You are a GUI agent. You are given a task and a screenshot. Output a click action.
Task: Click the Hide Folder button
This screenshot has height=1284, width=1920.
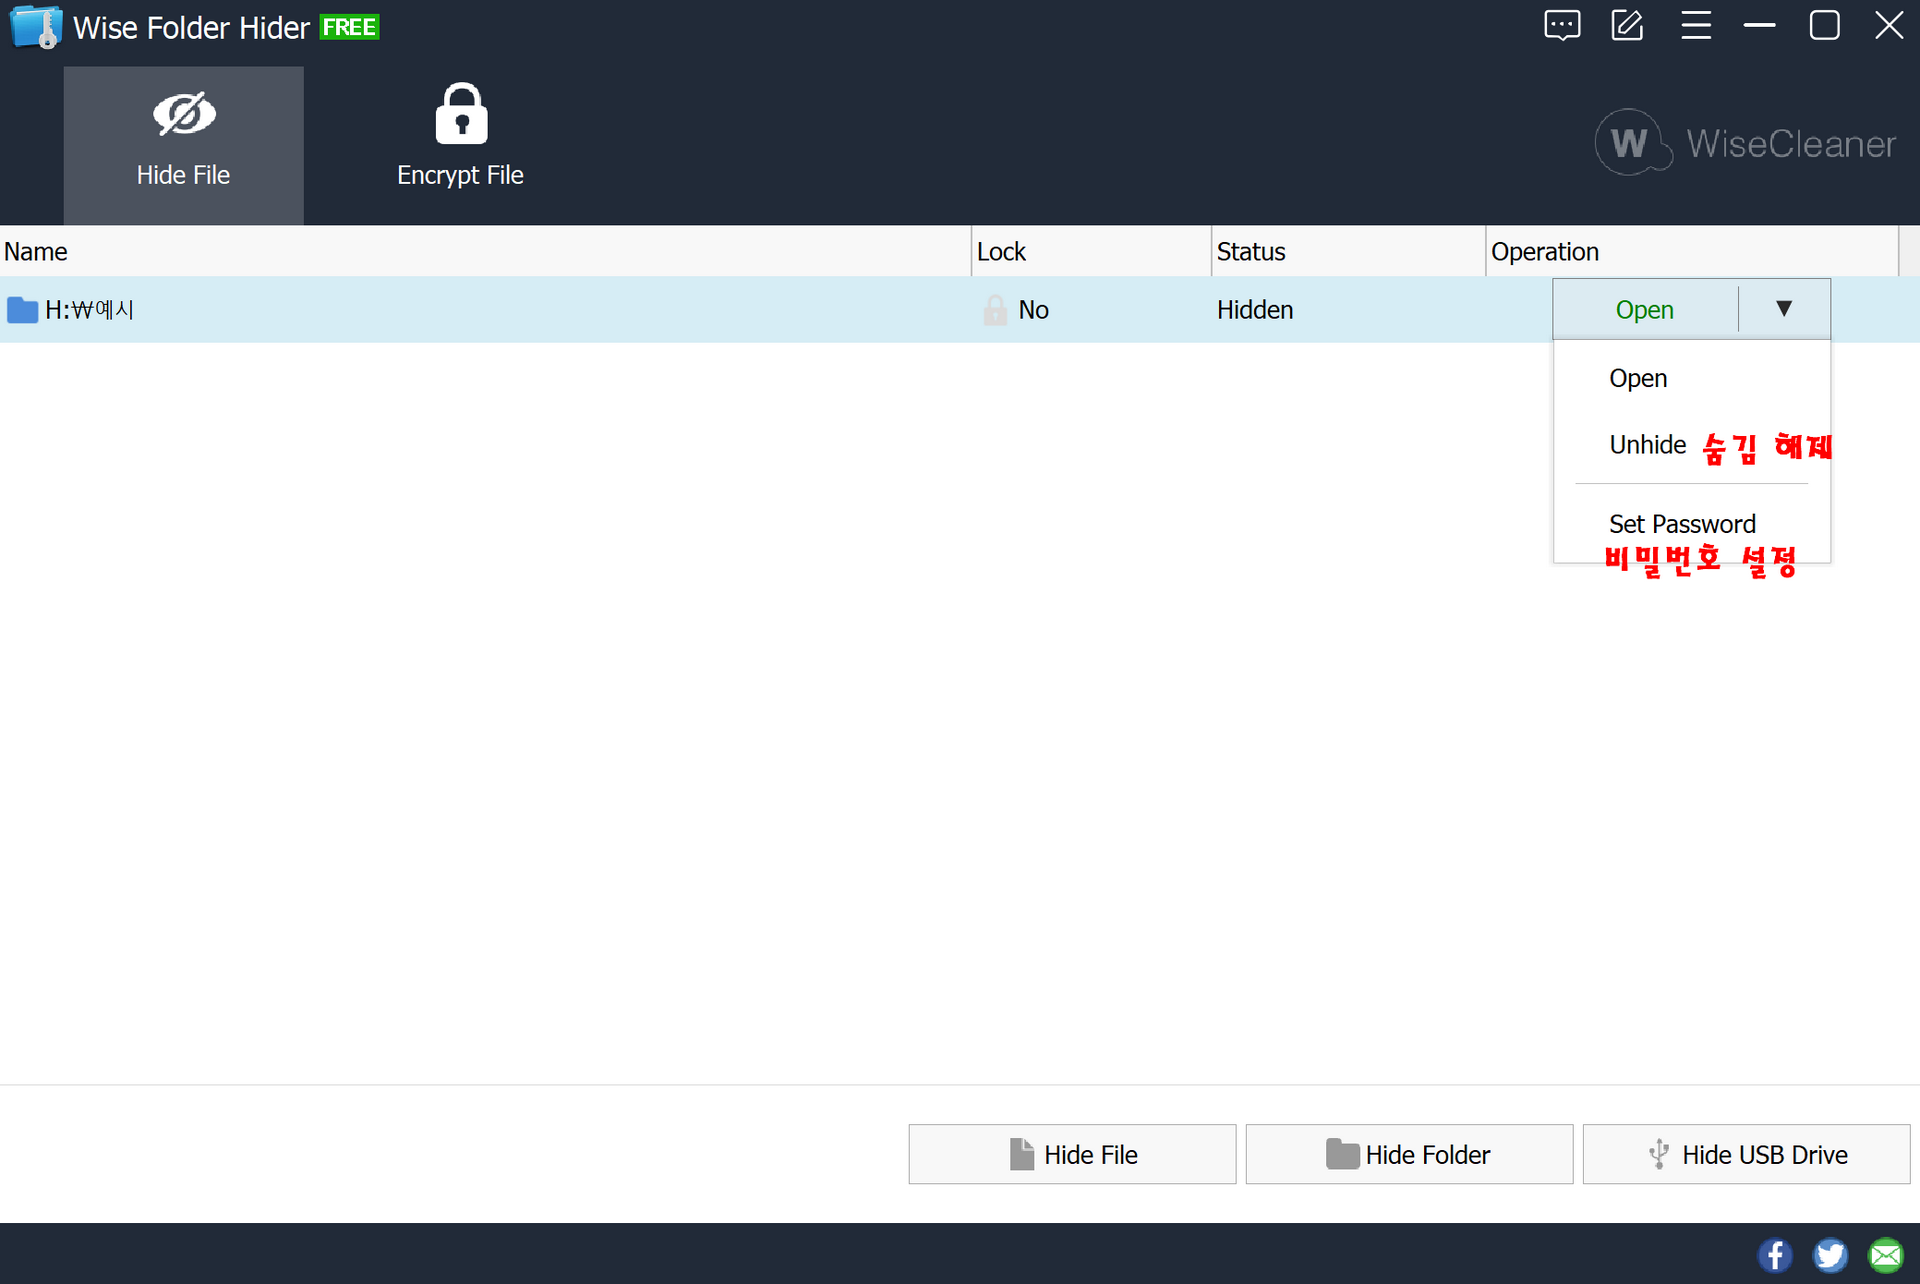tap(1409, 1155)
